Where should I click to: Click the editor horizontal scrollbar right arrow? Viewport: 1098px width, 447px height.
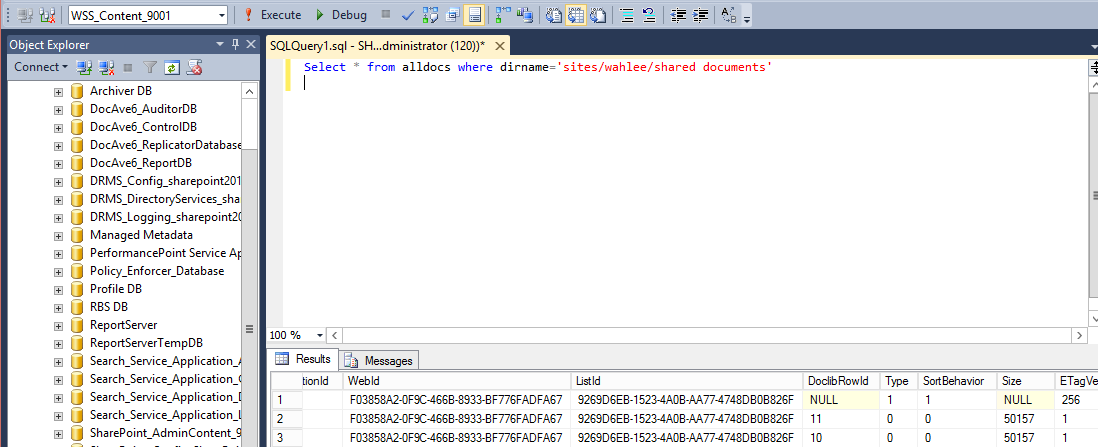pyautogui.click(x=1080, y=336)
